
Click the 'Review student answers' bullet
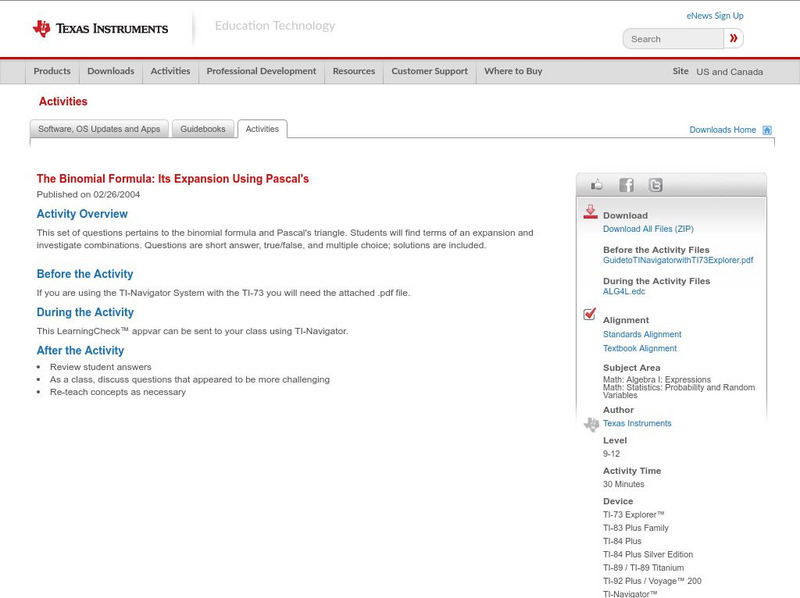(x=101, y=367)
